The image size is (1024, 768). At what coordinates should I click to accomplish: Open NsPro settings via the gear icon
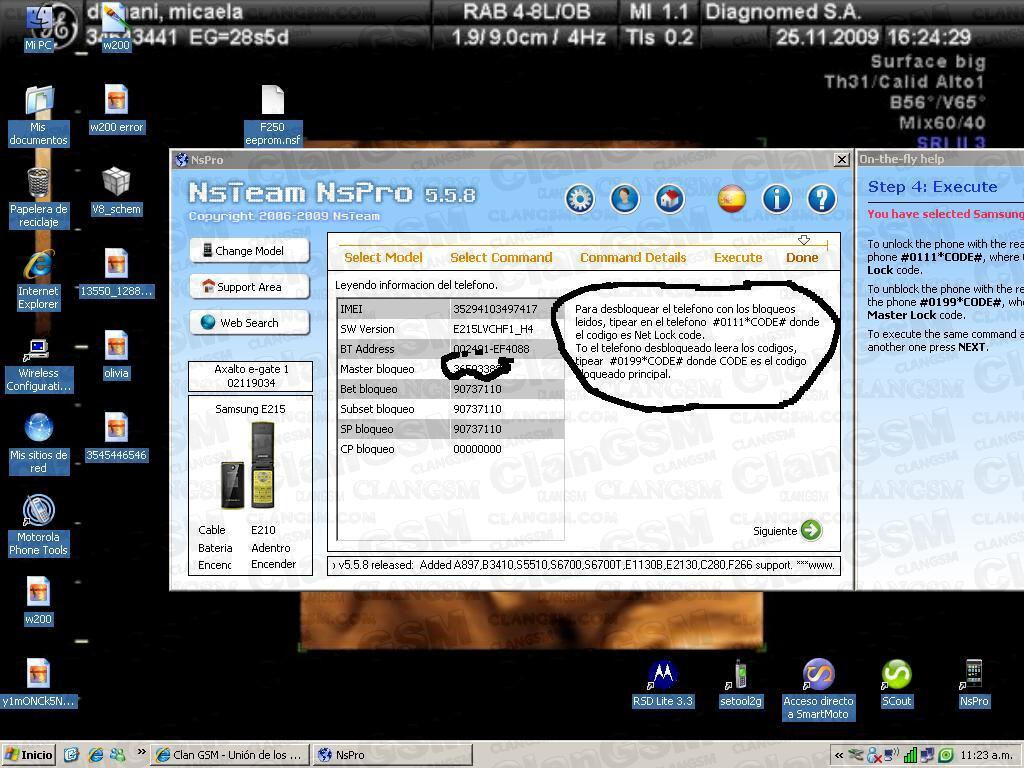pyautogui.click(x=578, y=199)
